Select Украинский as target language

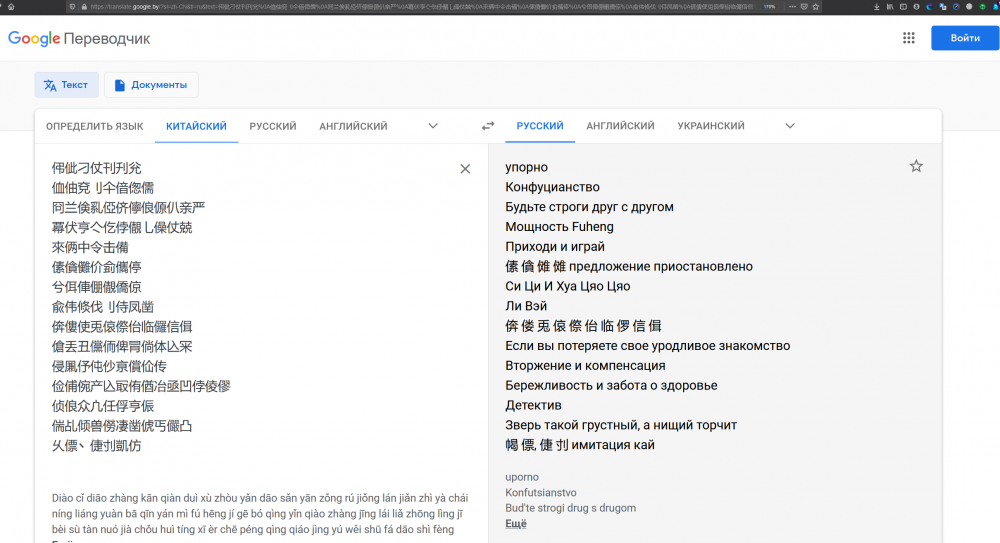[711, 126]
